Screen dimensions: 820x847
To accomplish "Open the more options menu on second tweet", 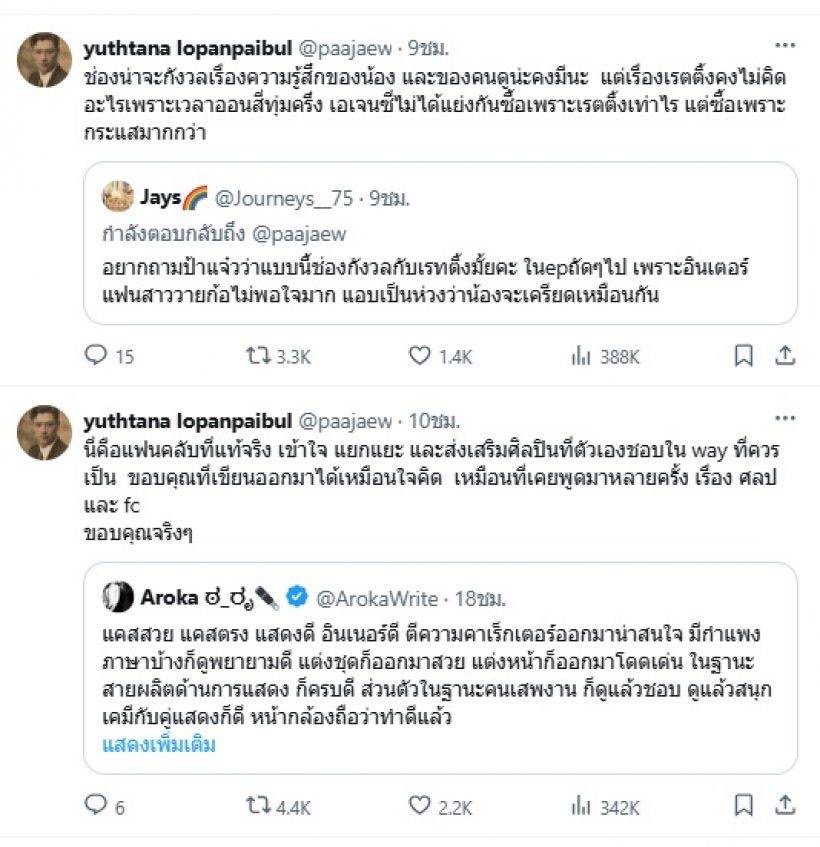I will (x=786, y=421).
